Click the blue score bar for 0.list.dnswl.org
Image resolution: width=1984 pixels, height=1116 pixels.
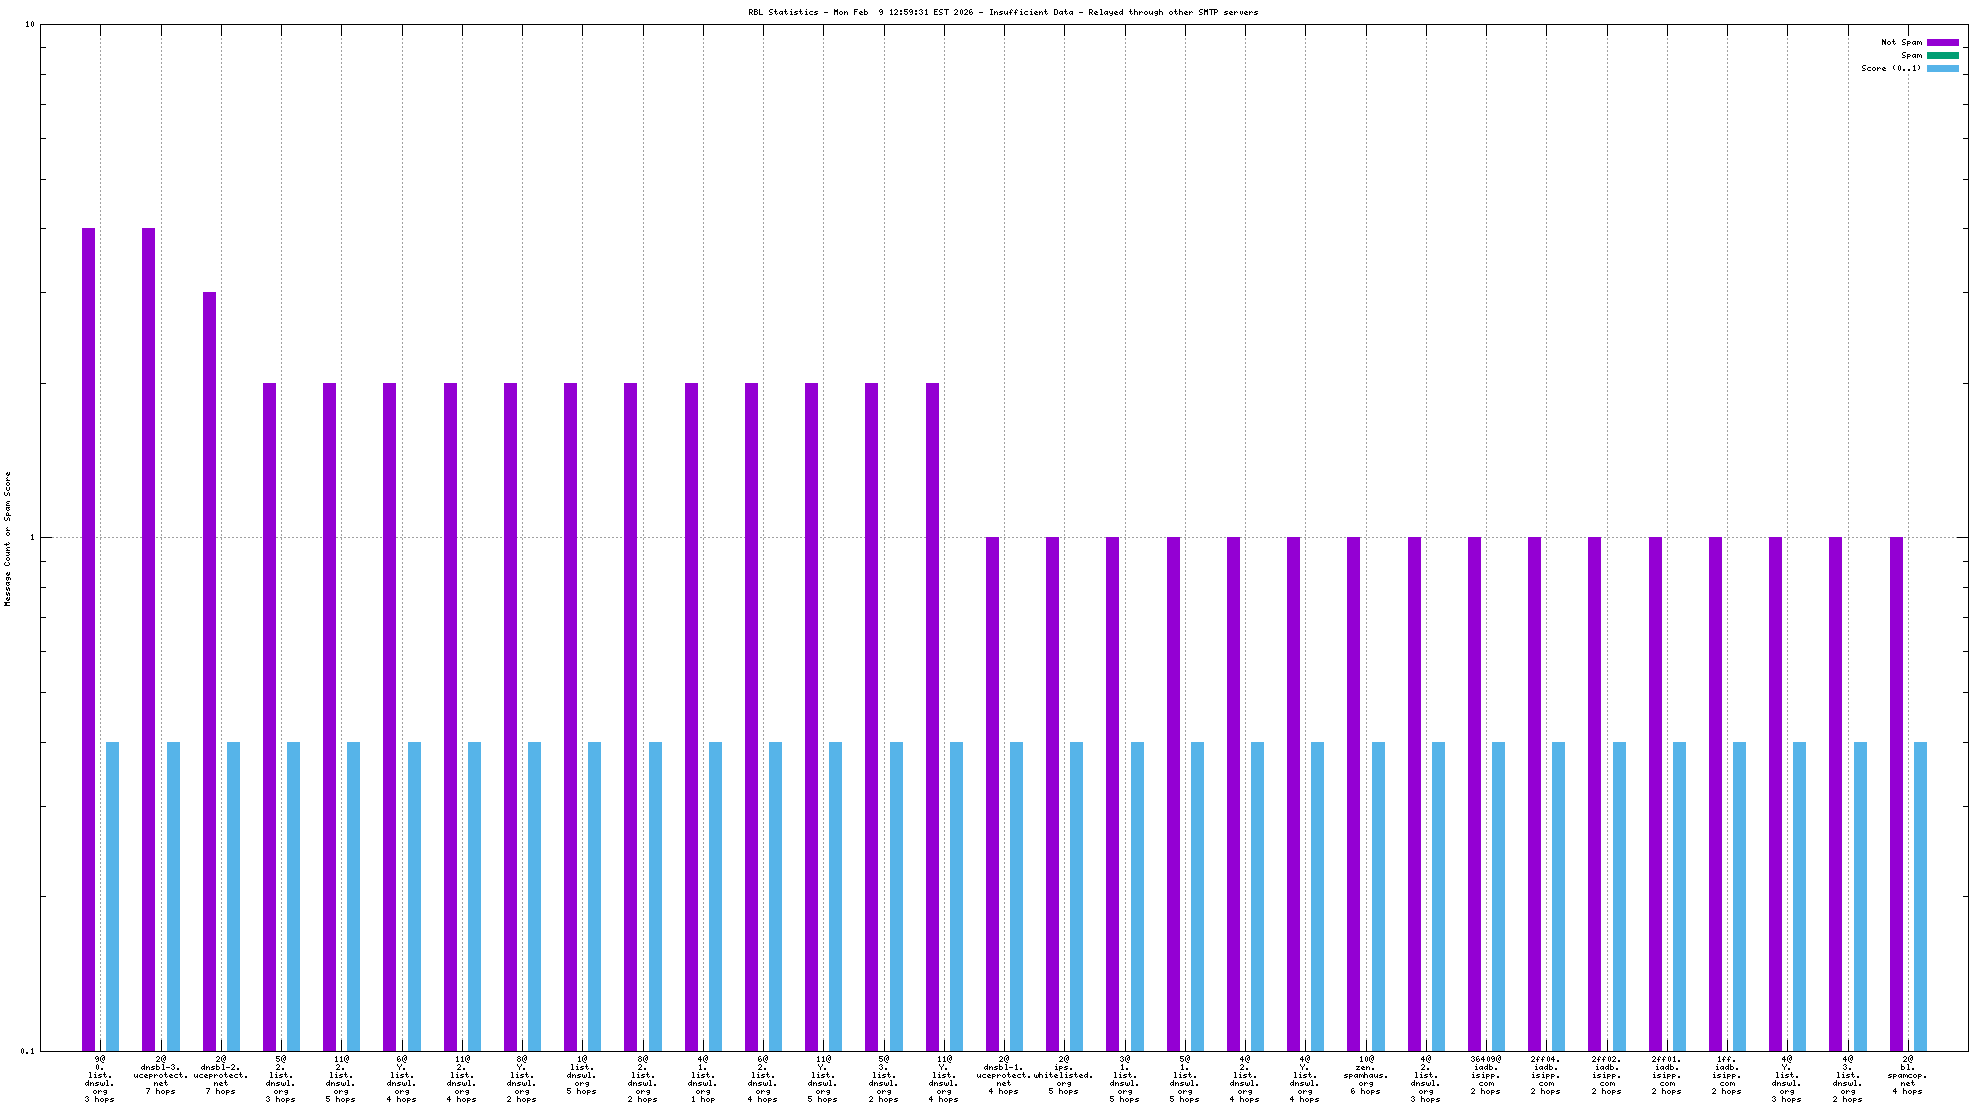coord(112,896)
